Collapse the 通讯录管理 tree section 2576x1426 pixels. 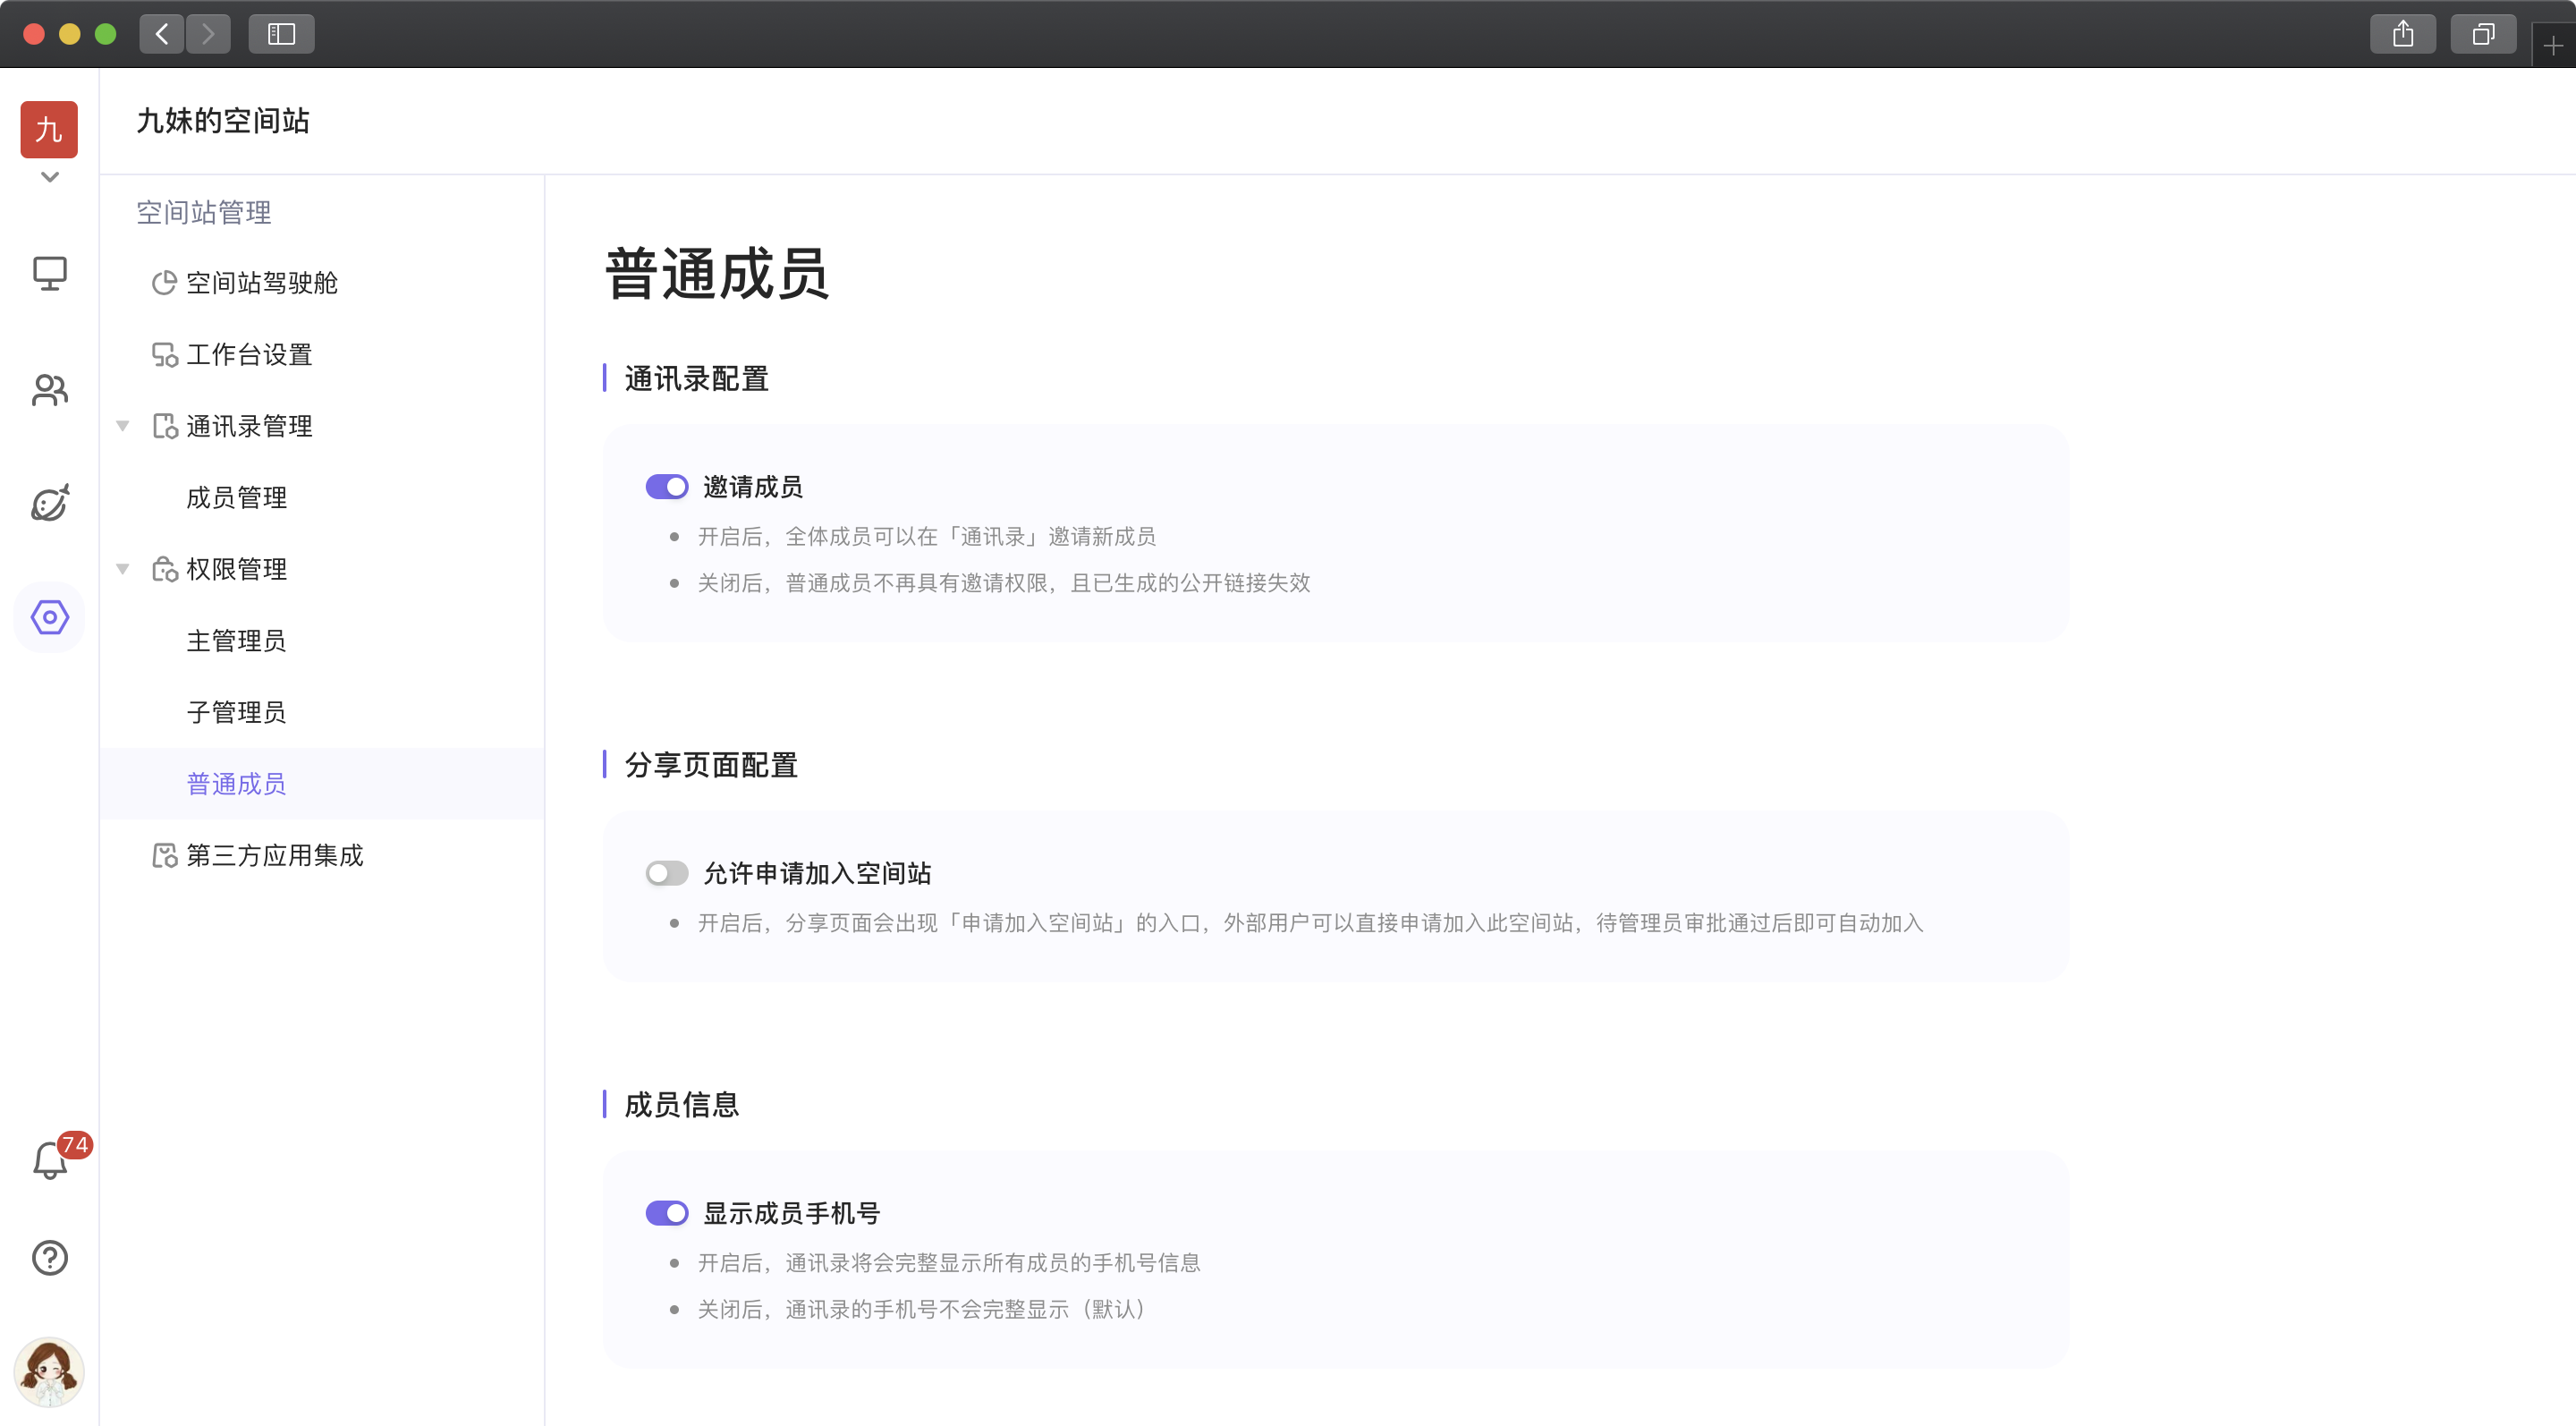tap(123, 426)
